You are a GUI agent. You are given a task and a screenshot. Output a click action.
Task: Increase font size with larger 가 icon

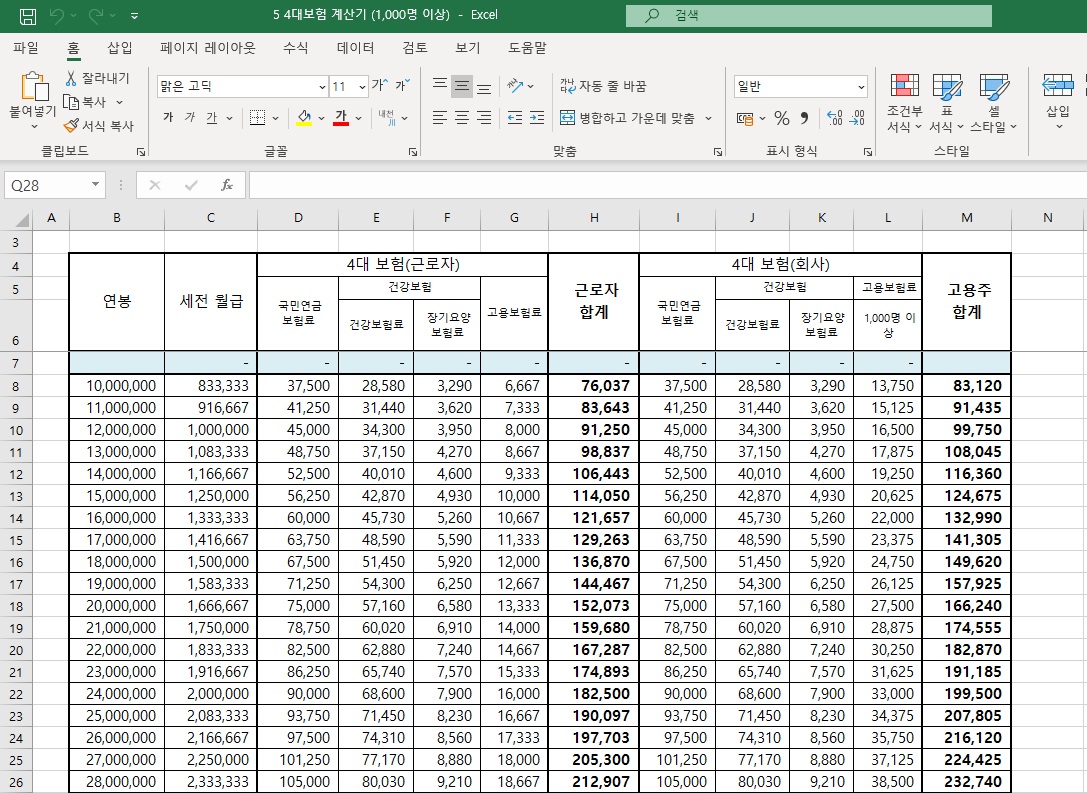[380, 85]
